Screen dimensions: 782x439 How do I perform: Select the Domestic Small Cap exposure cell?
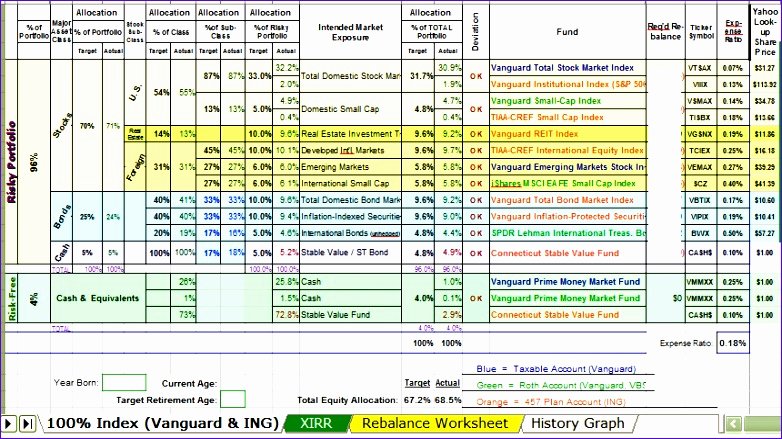point(351,109)
